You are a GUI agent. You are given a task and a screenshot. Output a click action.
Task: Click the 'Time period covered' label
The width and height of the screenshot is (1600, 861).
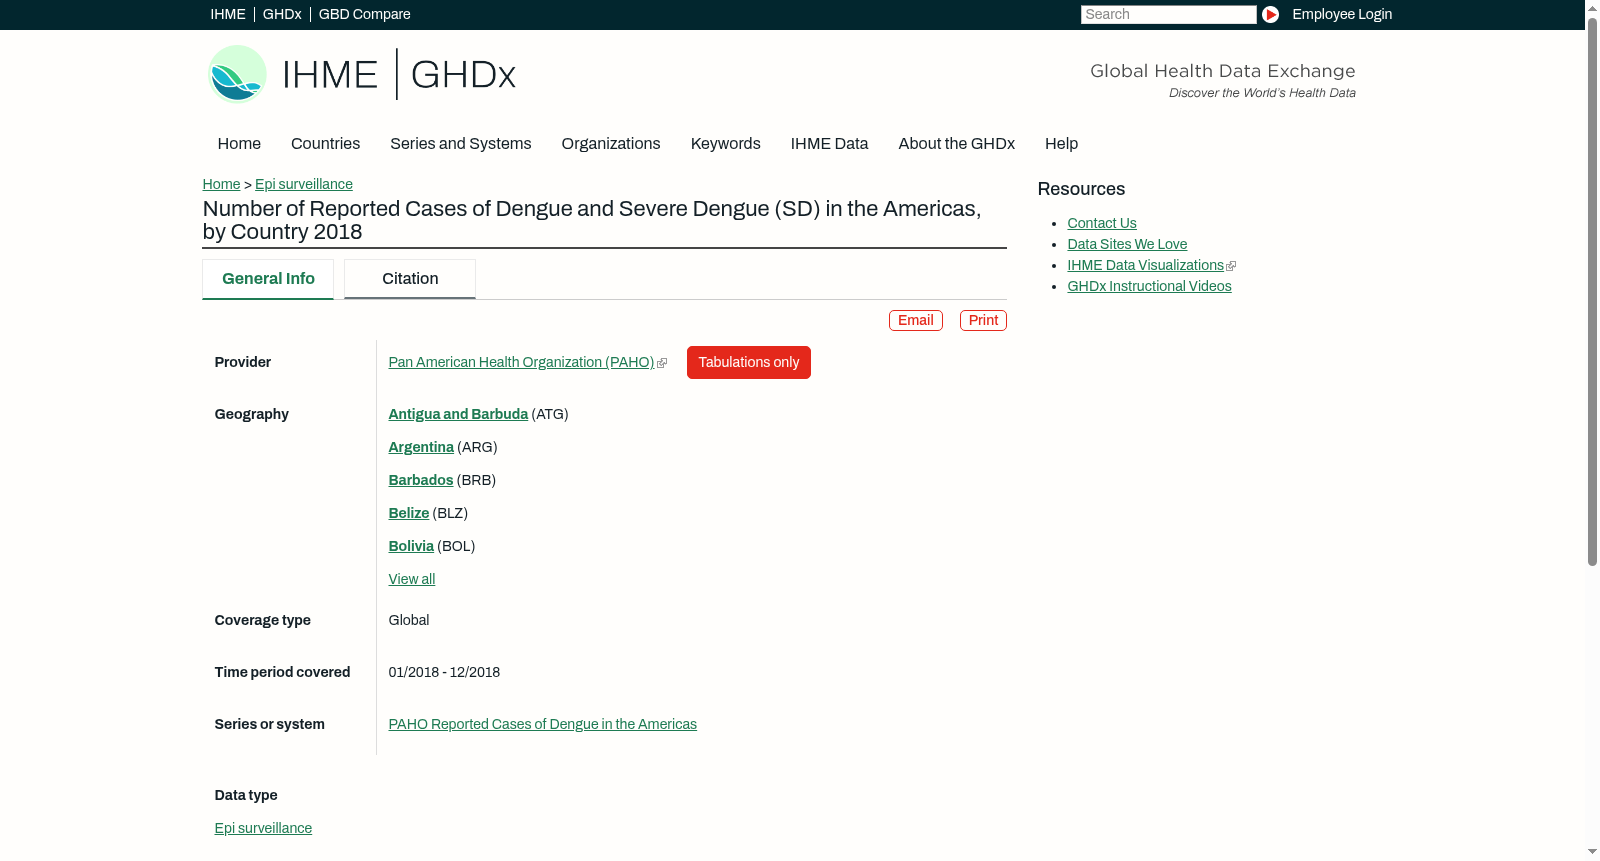pyautogui.click(x=282, y=672)
